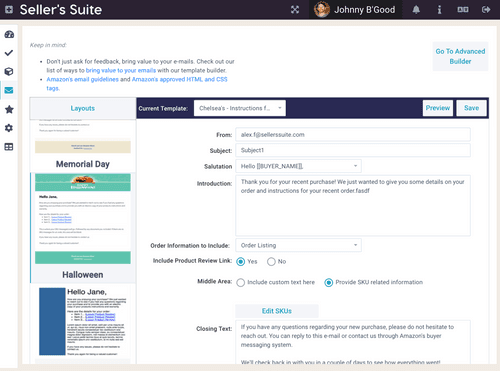Image resolution: width=500 pixels, height=371 pixels.
Task: Open notifications bell icon
Action: pyautogui.click(x=416, y=10)
